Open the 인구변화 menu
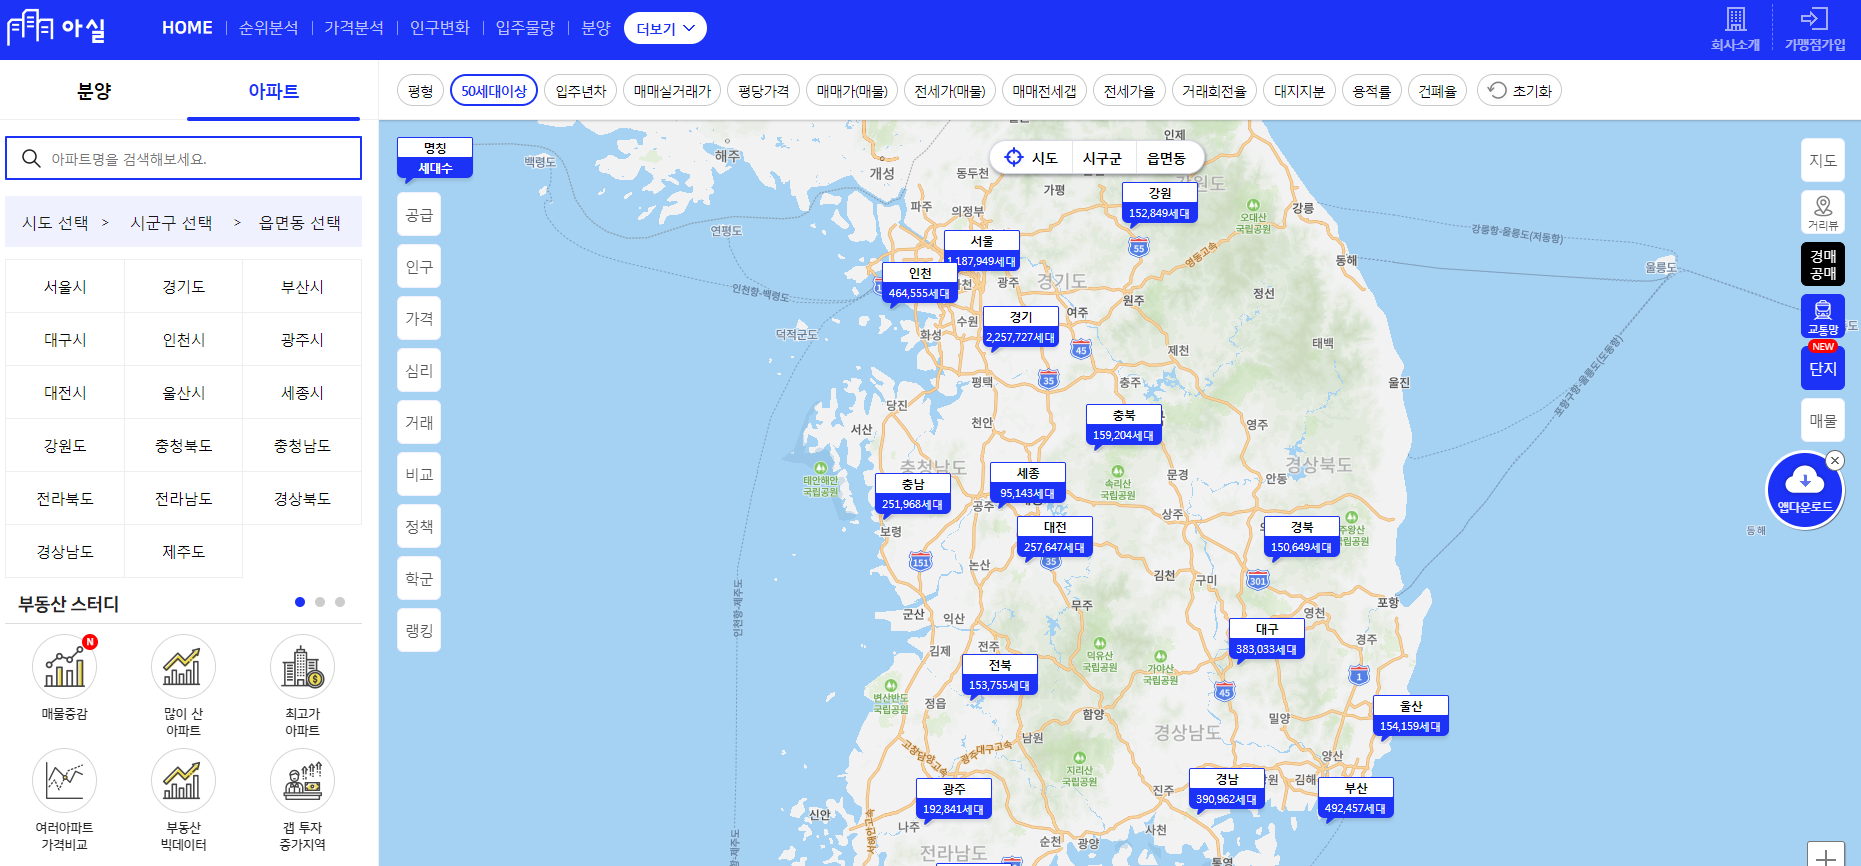Screen dimensions: 1861x866 [440, 28]
